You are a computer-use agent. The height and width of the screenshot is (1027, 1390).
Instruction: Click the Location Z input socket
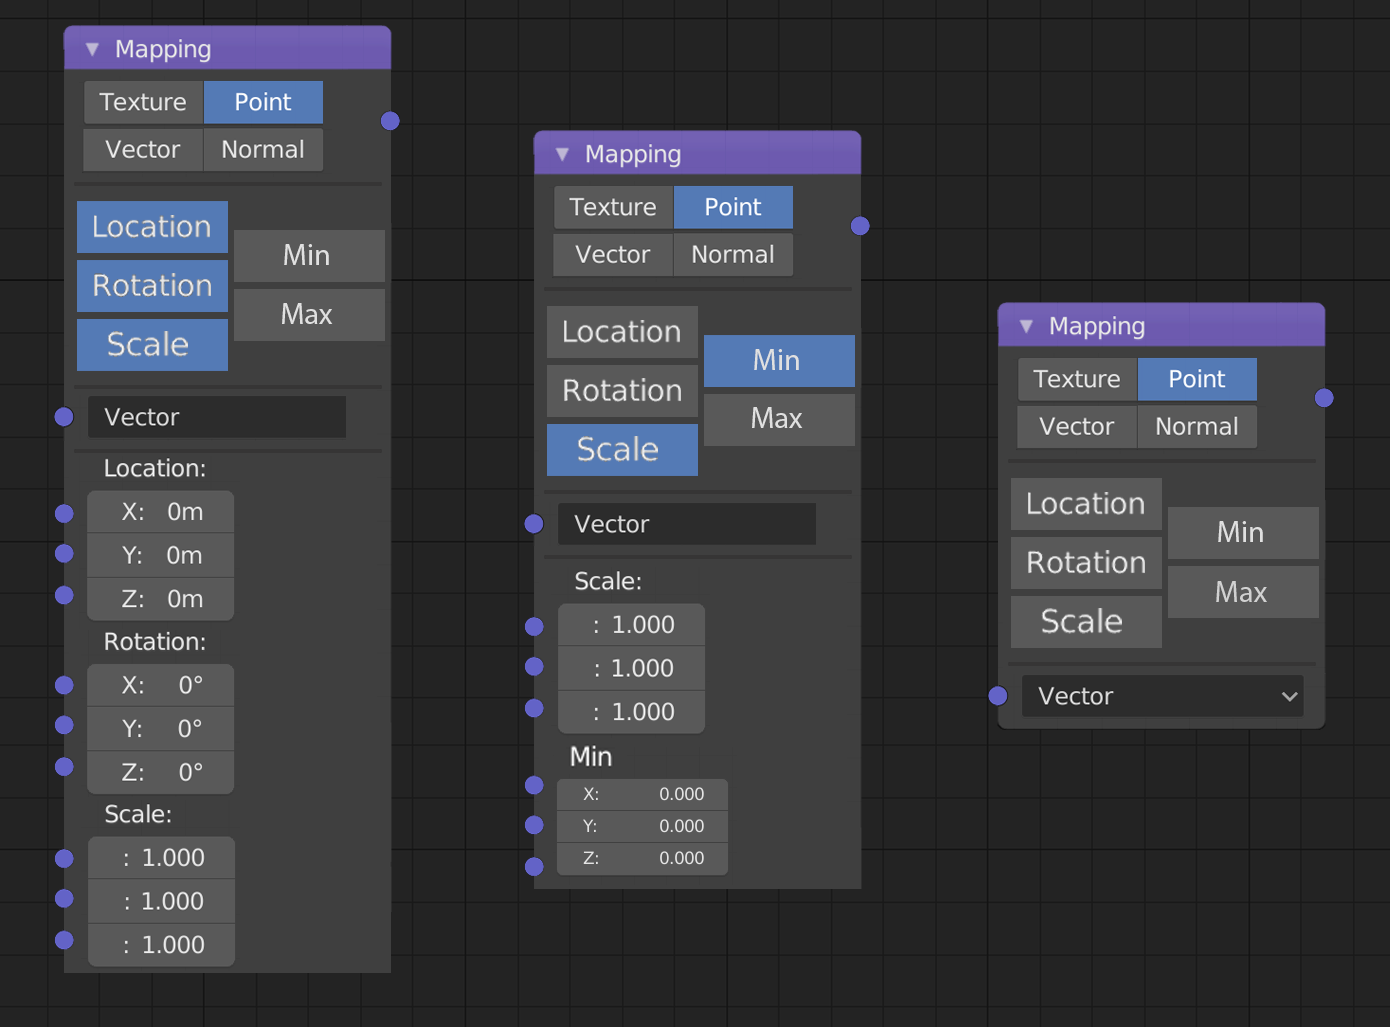(64, 595)
